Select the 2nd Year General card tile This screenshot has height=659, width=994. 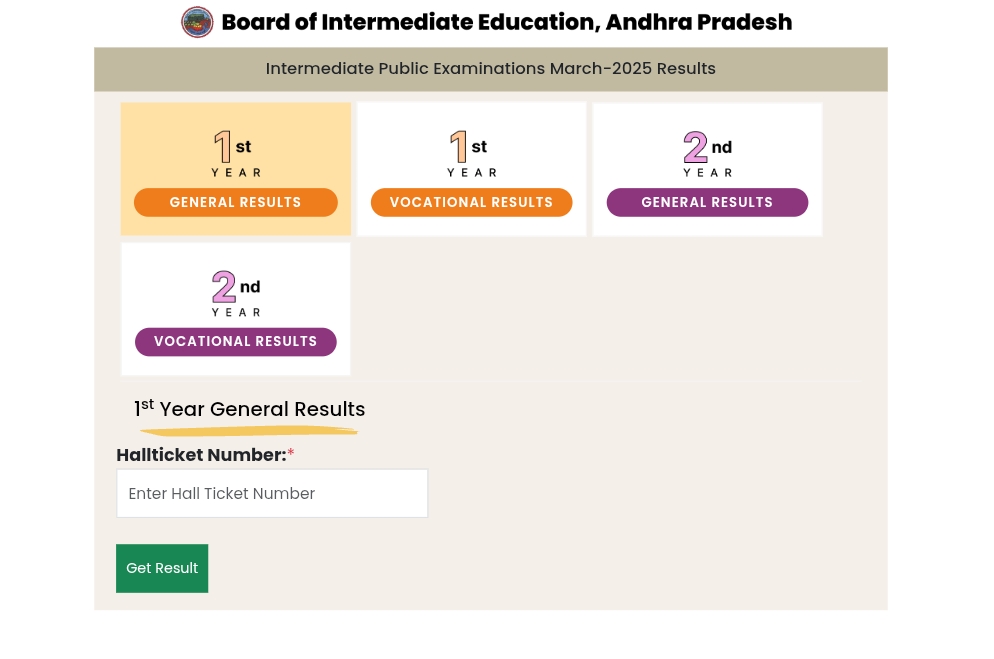tap(707, 169)
